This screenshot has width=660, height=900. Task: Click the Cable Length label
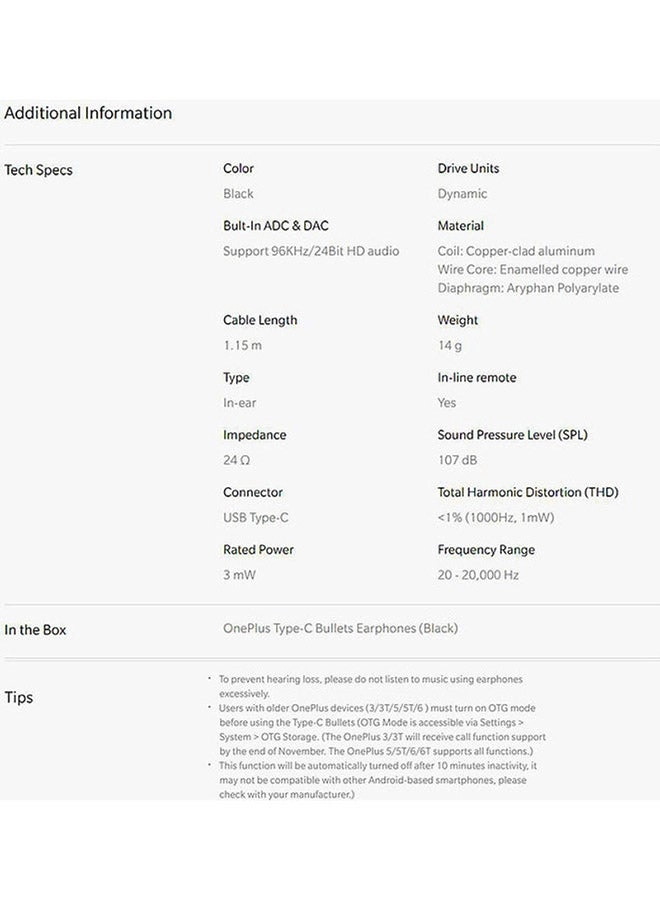click(x=260, y=320)
